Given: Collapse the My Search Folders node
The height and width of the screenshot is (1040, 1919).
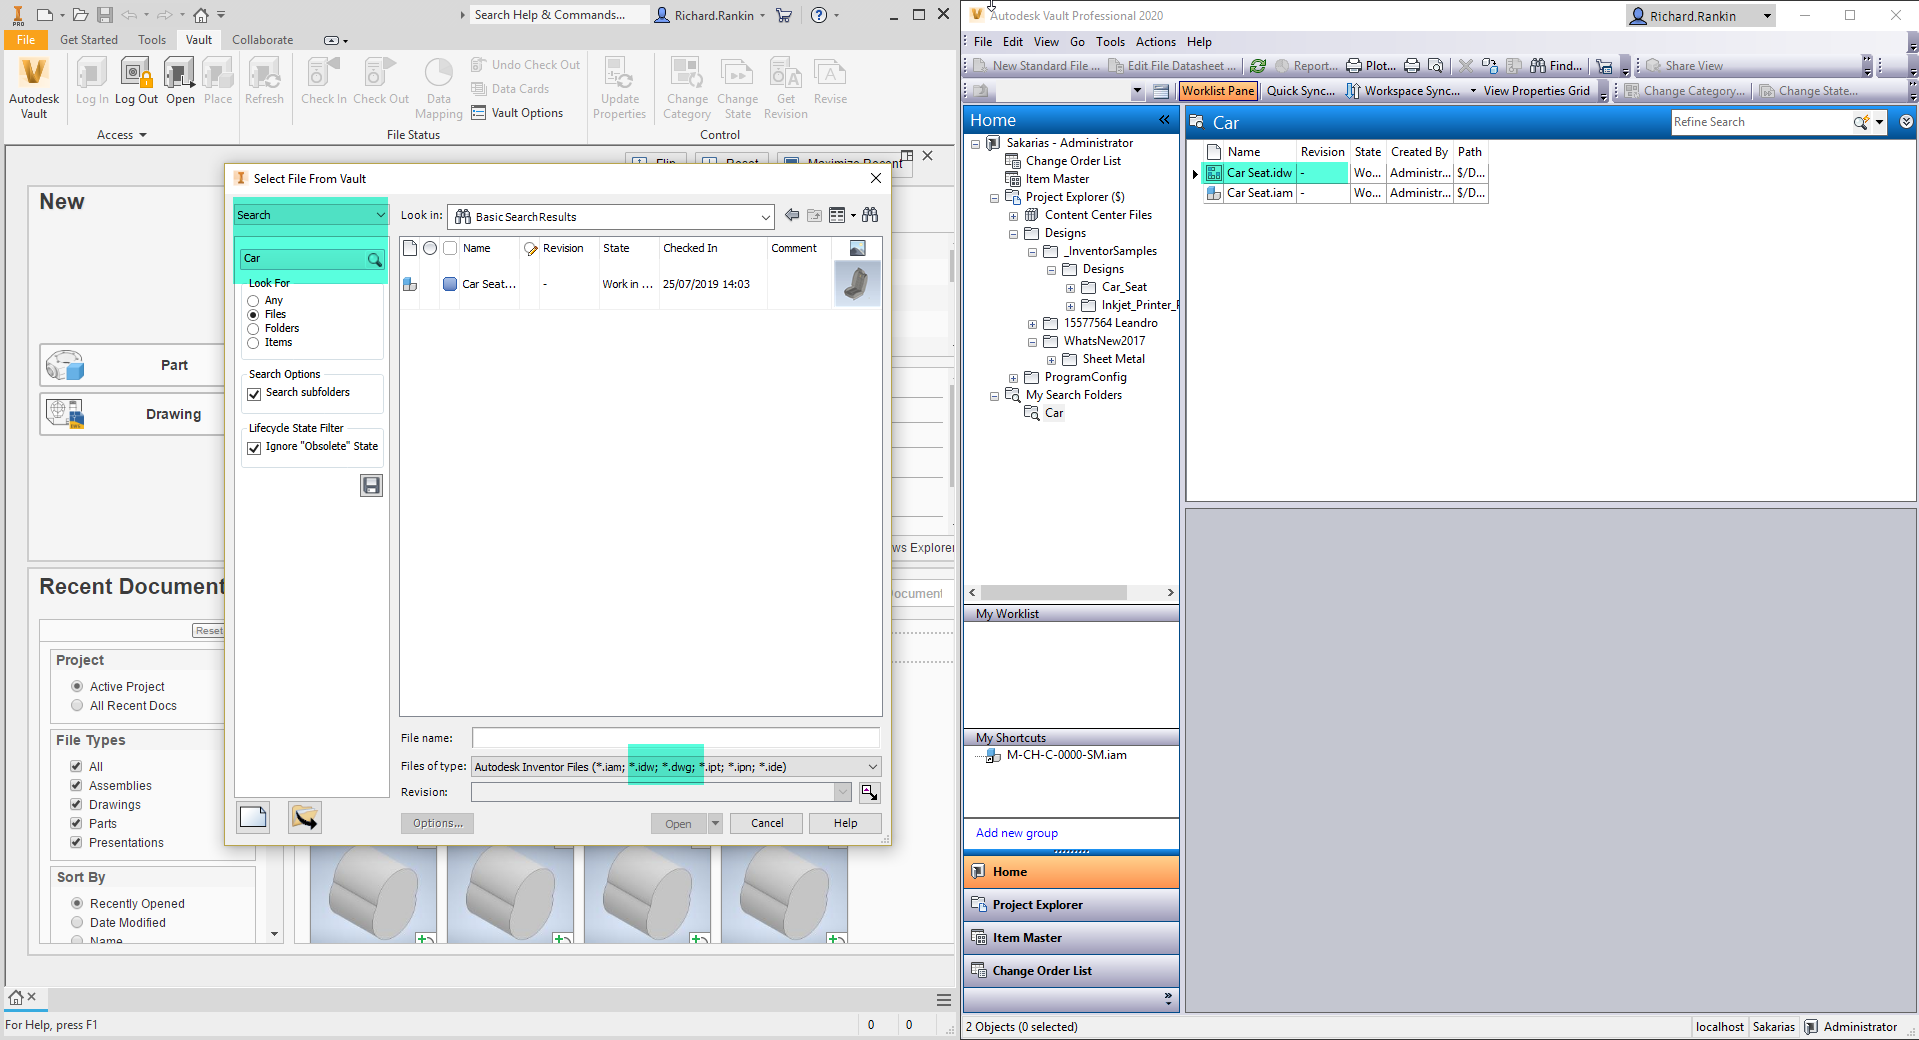Looking at the screenshot, I should pos(994,396).
